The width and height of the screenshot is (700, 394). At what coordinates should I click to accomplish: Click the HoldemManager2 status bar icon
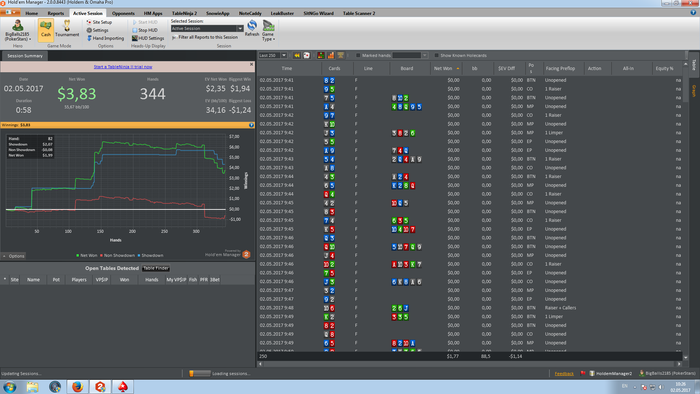[x=610, y=373]
